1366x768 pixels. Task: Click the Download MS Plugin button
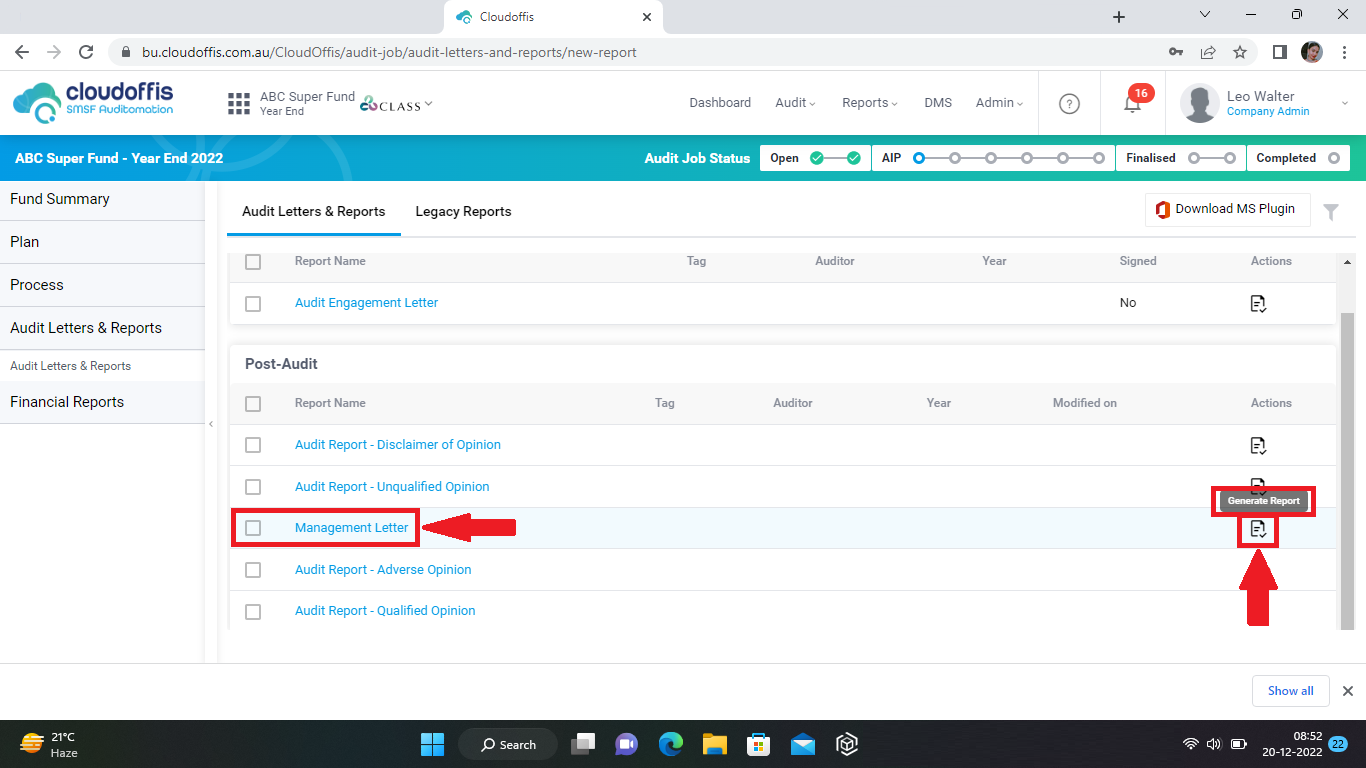click(1226, 209)
